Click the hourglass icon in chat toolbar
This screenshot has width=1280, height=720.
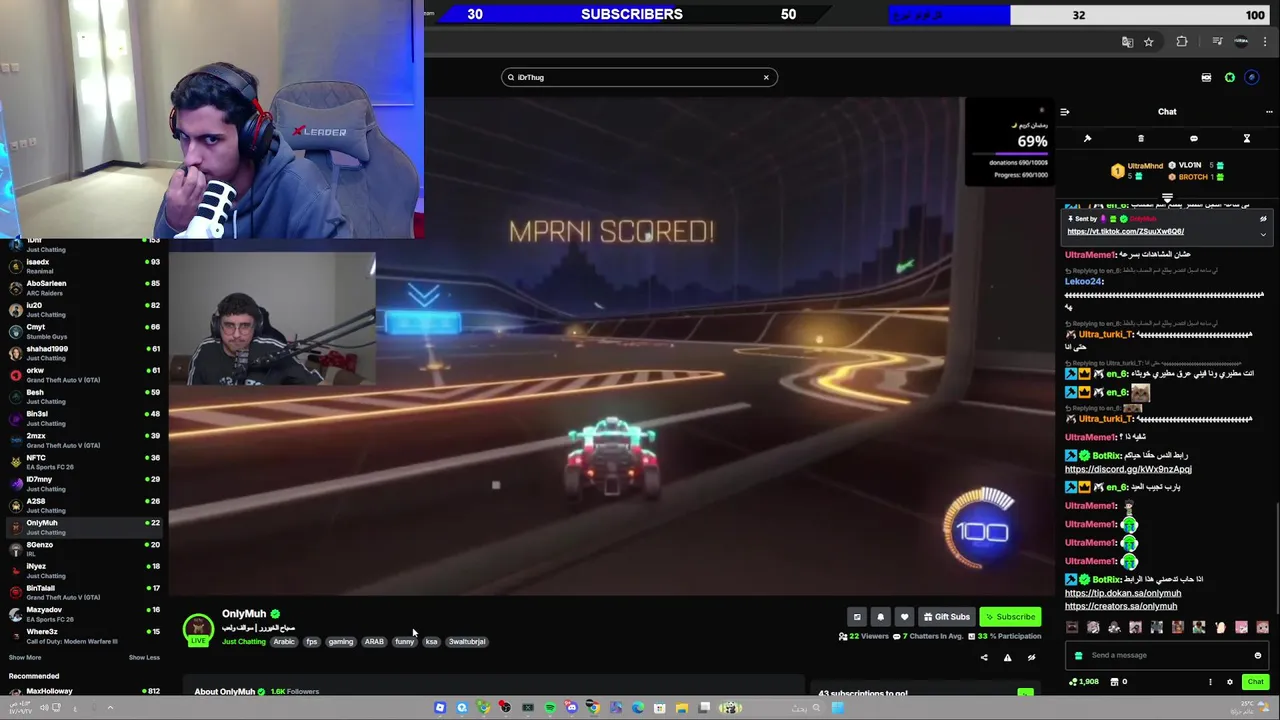coord(1246,139)
